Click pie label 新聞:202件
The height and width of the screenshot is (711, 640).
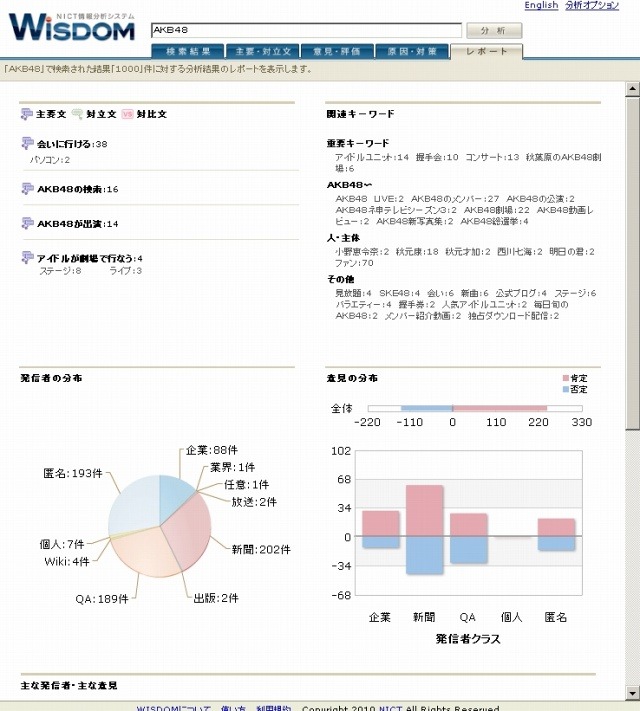(x=261, y=550)
